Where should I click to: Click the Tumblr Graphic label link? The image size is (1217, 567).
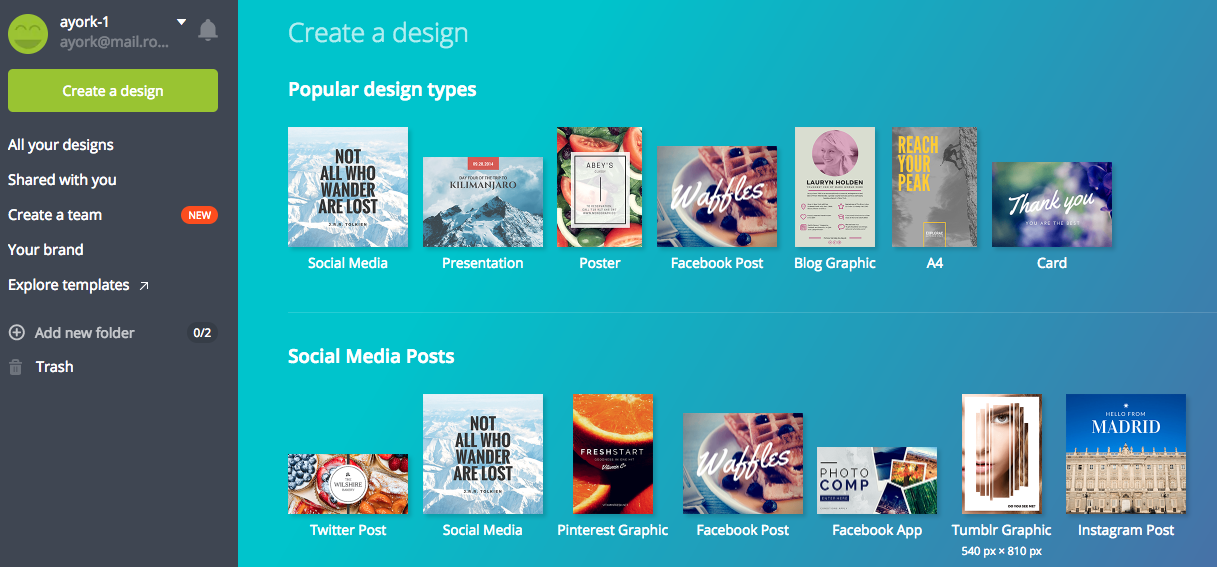[x=1001, y=530]
